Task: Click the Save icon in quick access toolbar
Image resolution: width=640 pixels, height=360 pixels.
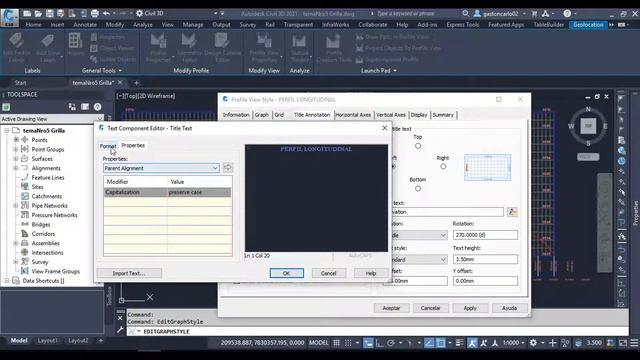Action: [x=49, y=13]
